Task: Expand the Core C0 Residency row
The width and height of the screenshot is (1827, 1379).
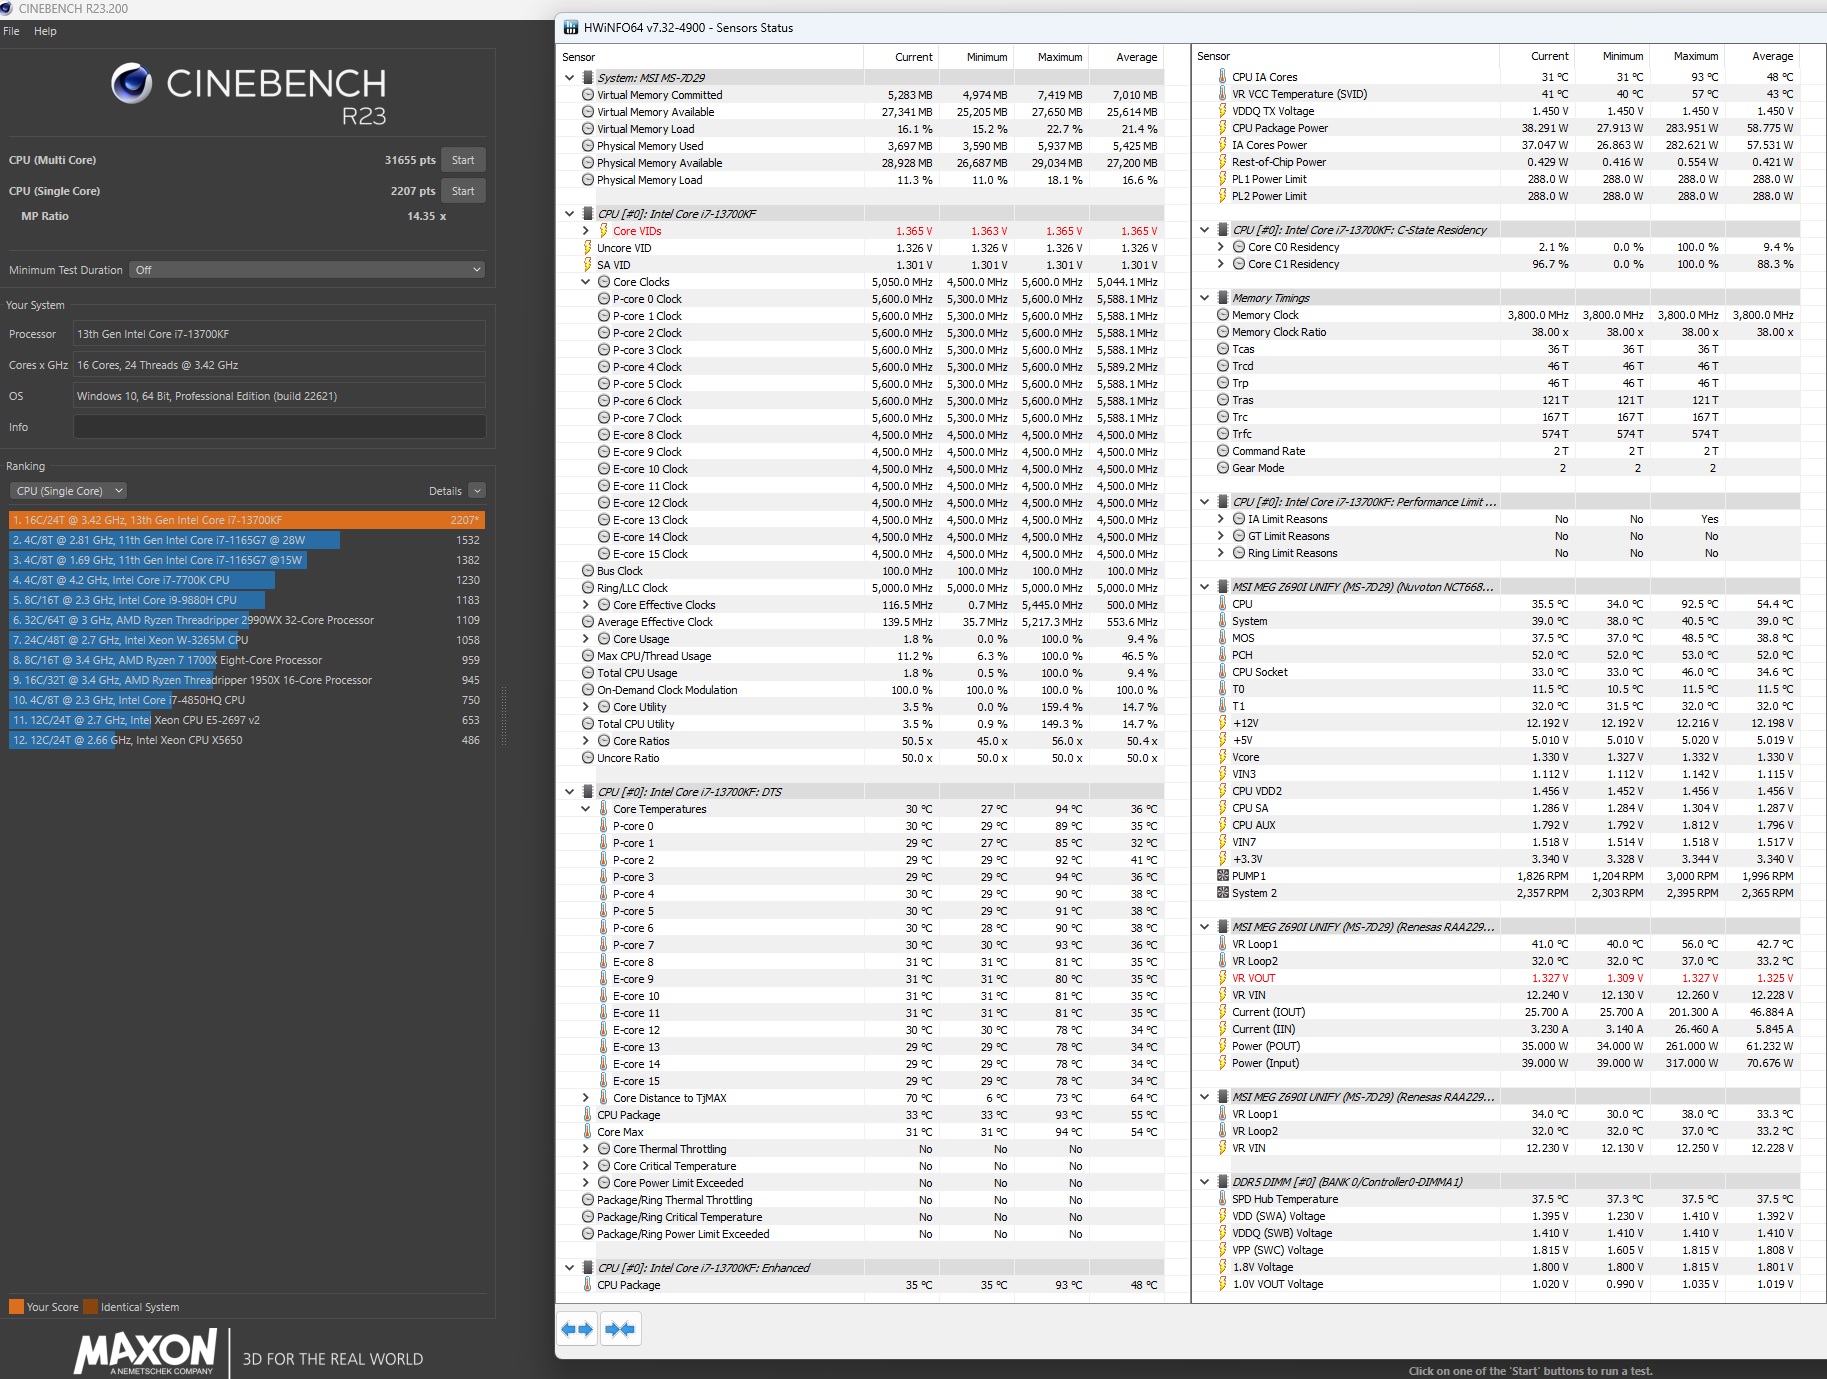Action: [1221, 247]
